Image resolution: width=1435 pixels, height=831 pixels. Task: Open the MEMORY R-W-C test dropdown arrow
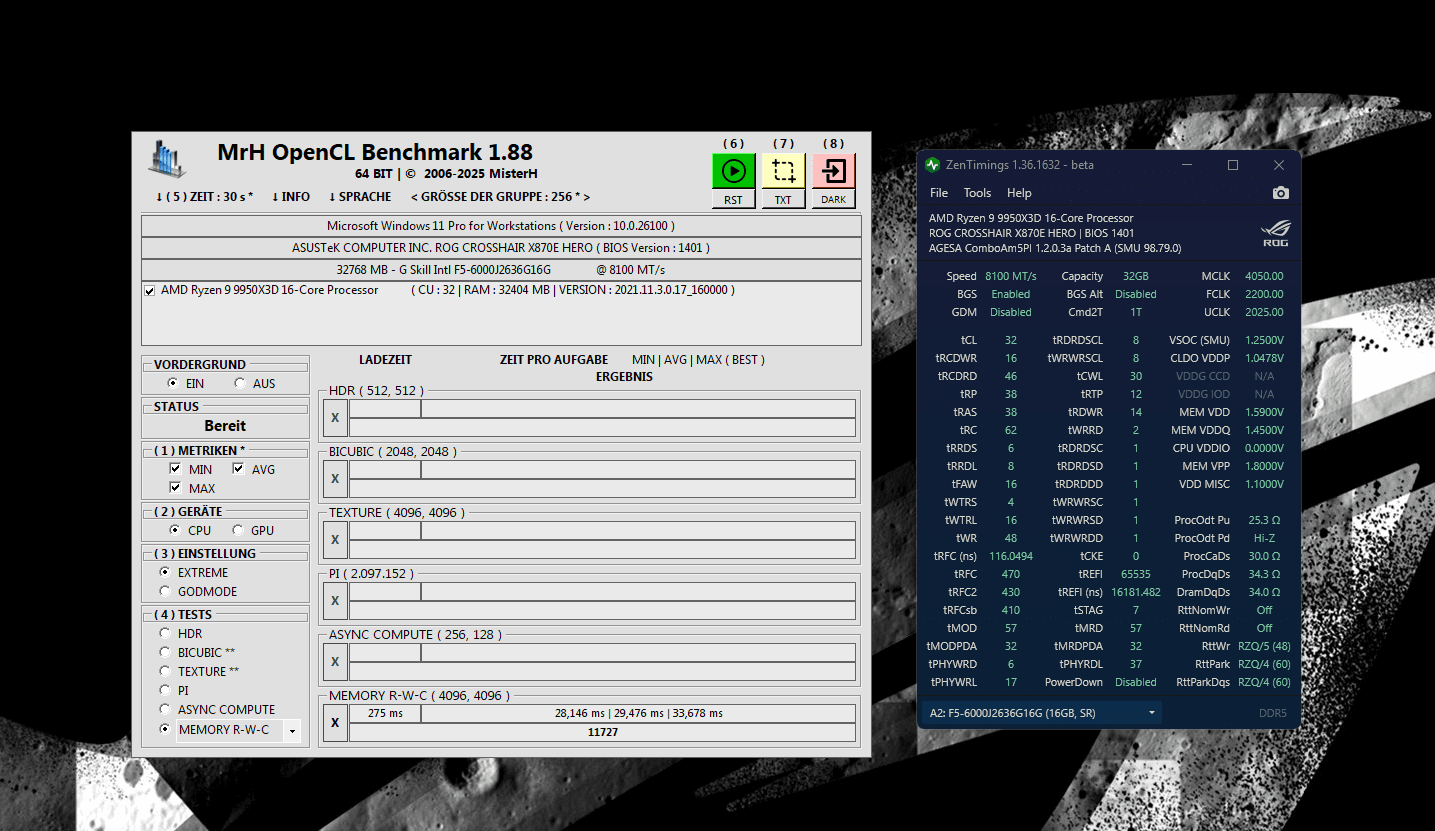[292, 731]
